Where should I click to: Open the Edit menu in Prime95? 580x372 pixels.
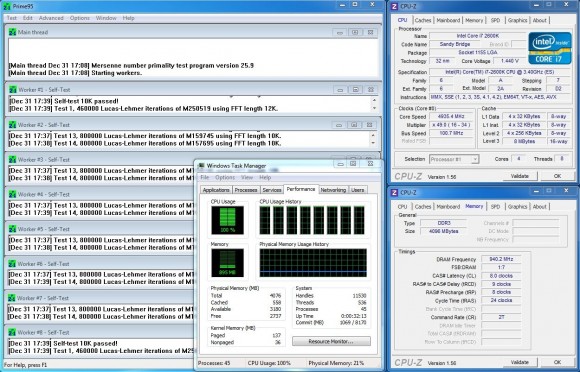pos(28,18)
